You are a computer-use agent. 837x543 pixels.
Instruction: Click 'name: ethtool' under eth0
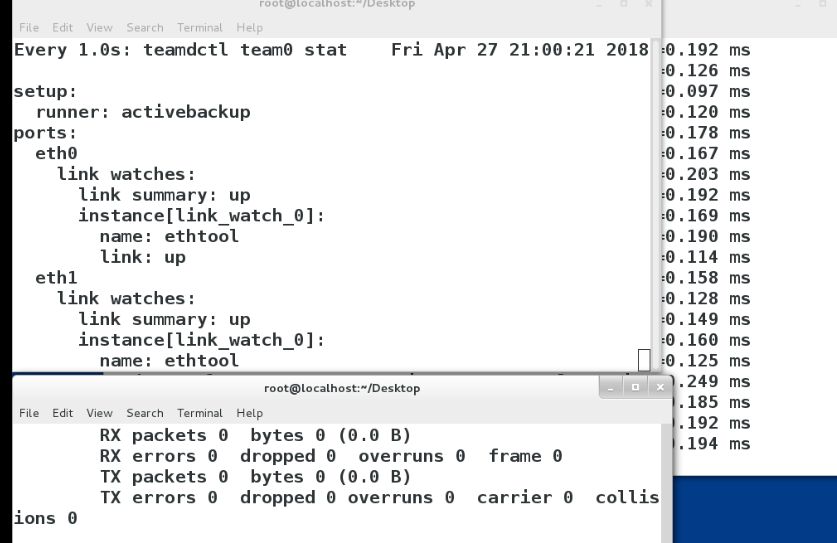tap(169, 236)
